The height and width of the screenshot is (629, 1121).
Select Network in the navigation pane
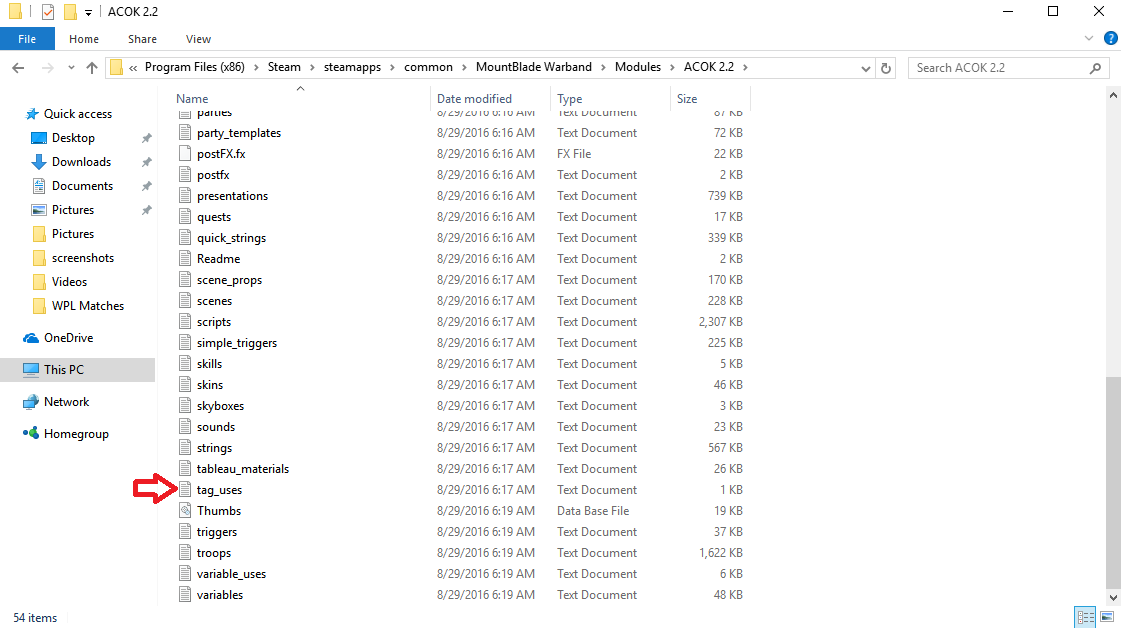point(66,402)
